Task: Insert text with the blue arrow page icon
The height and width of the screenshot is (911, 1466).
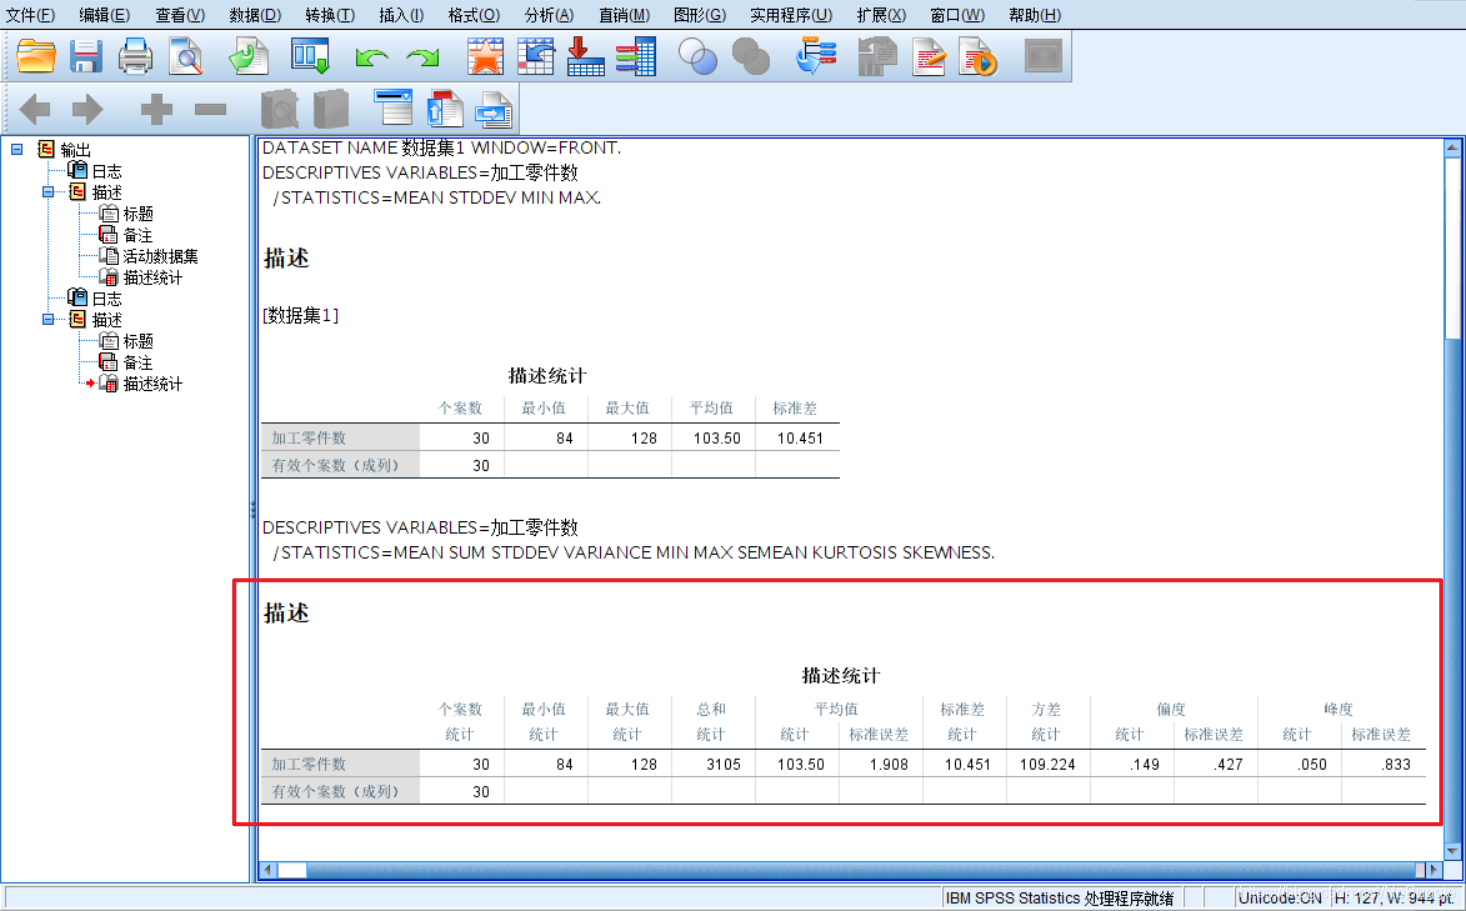Action: (494, 110)
